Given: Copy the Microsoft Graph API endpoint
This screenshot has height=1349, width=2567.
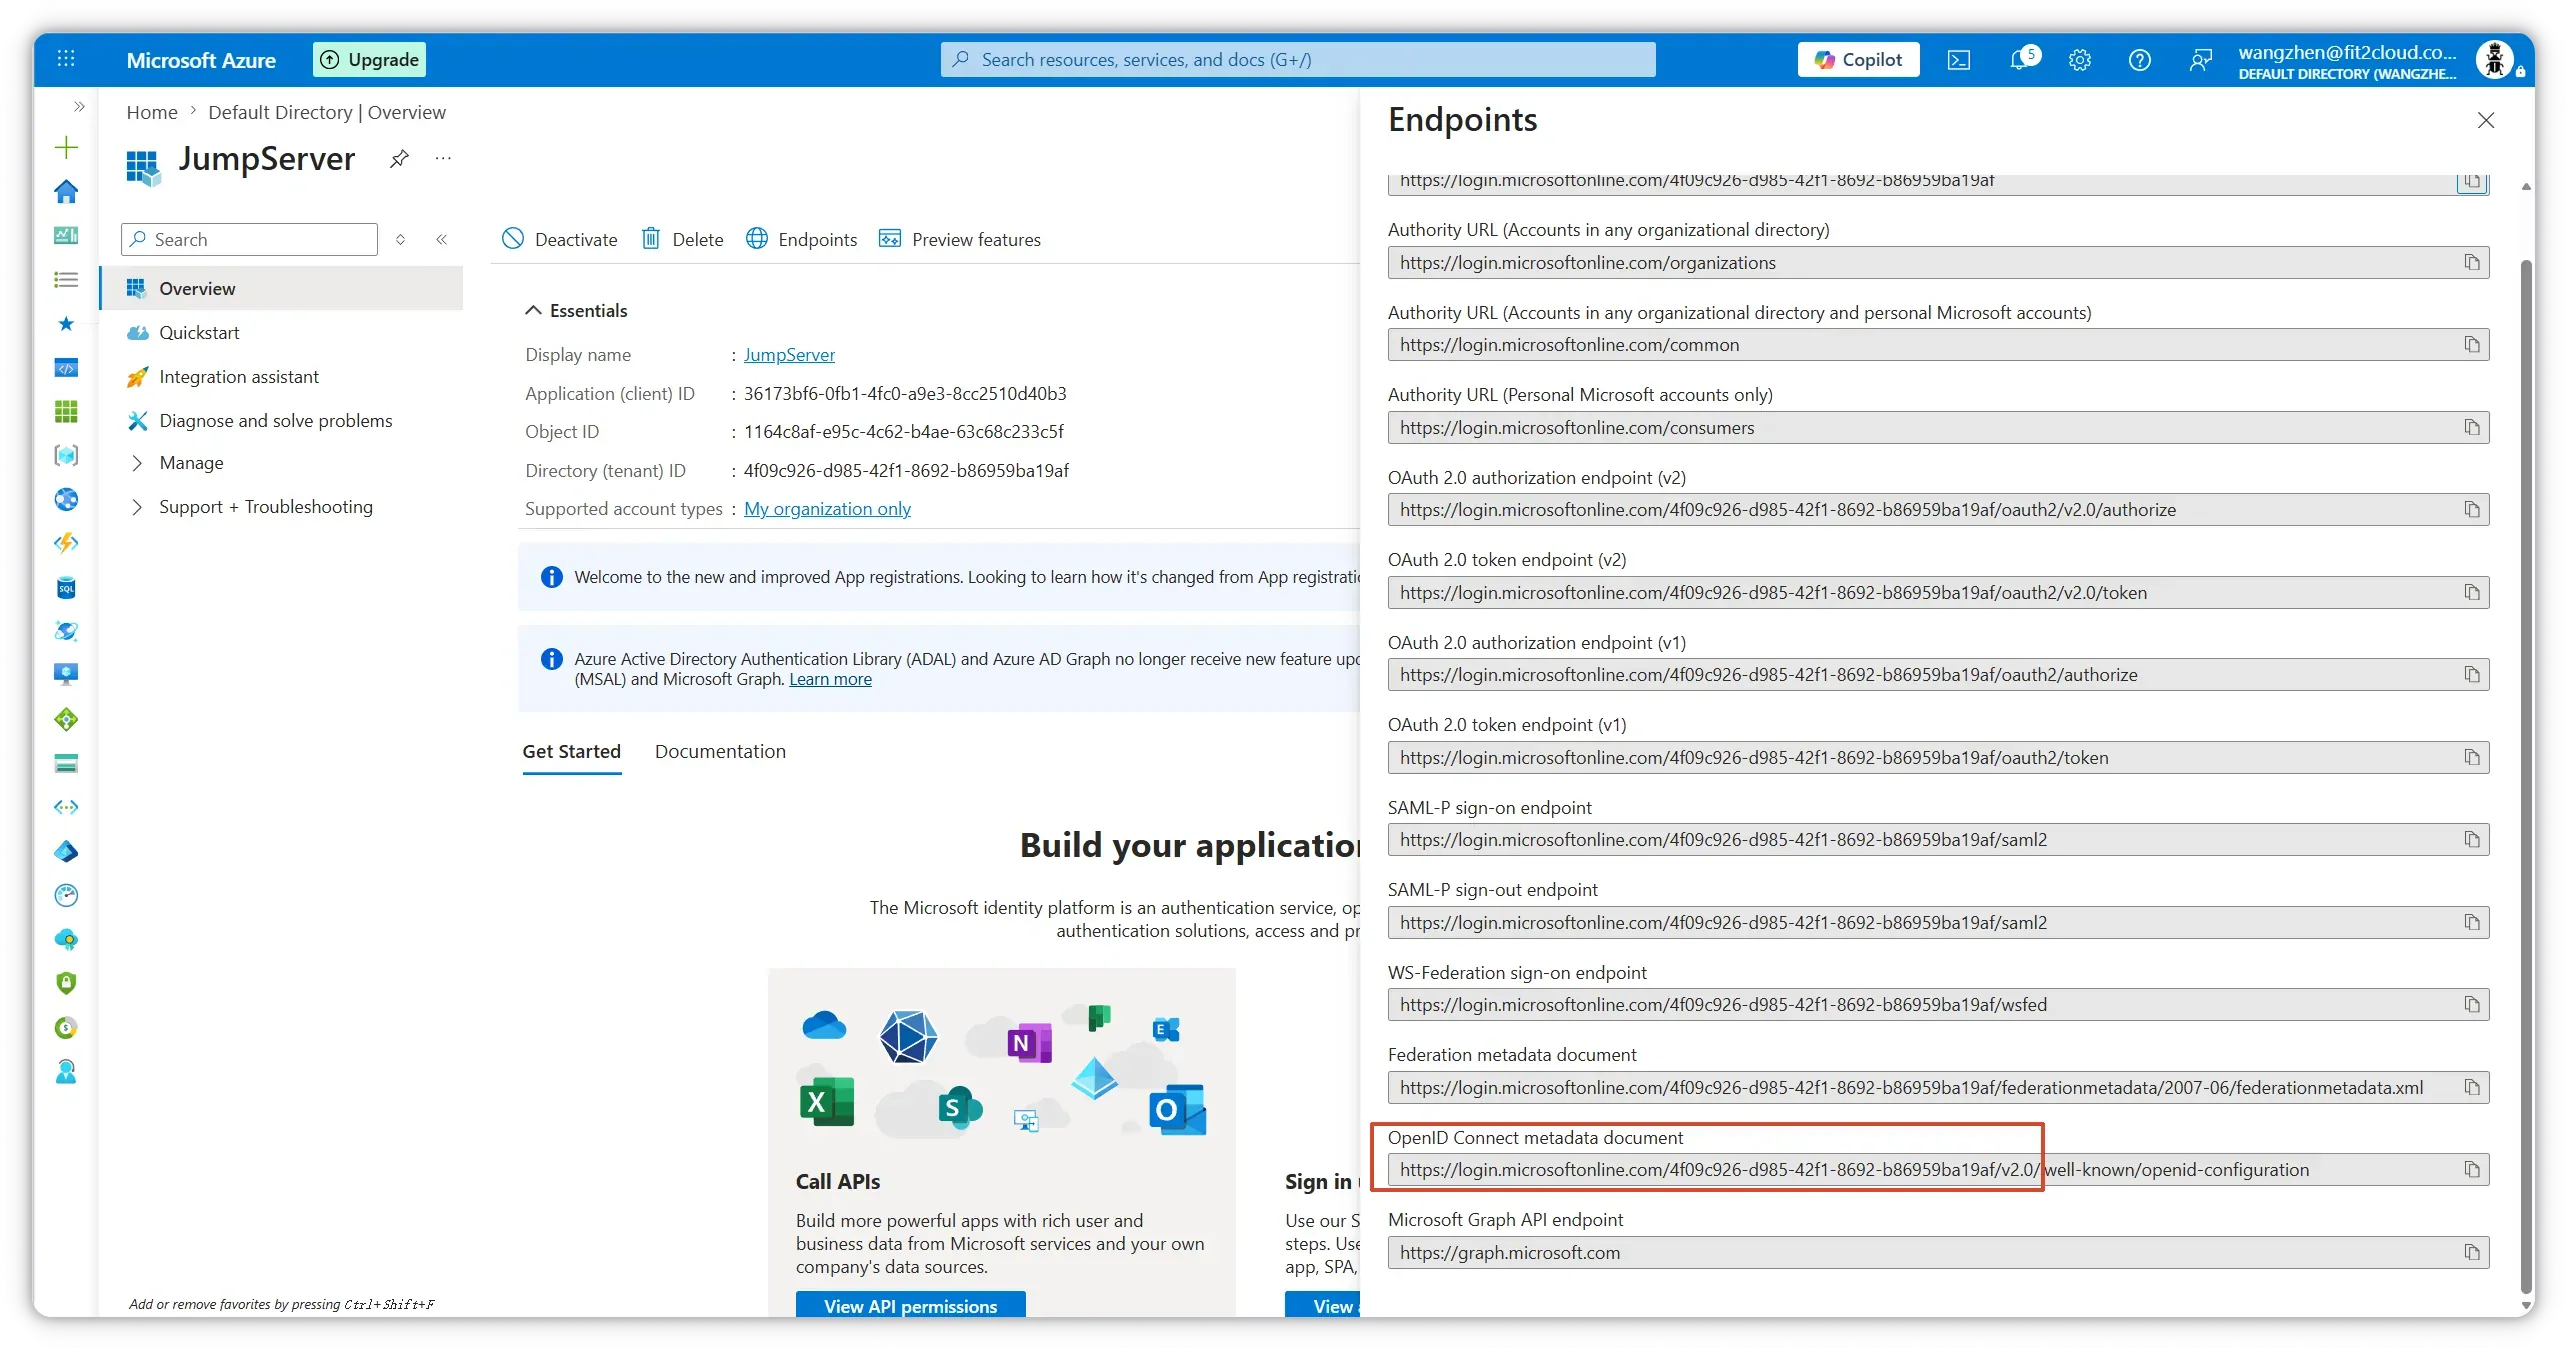Looking at the screenshot, I should [x=2471, y=1252].
